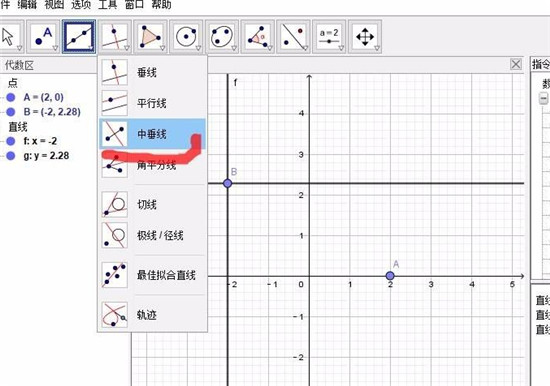Click the 切线 tangent icon
550x386 pixels.
114,204
